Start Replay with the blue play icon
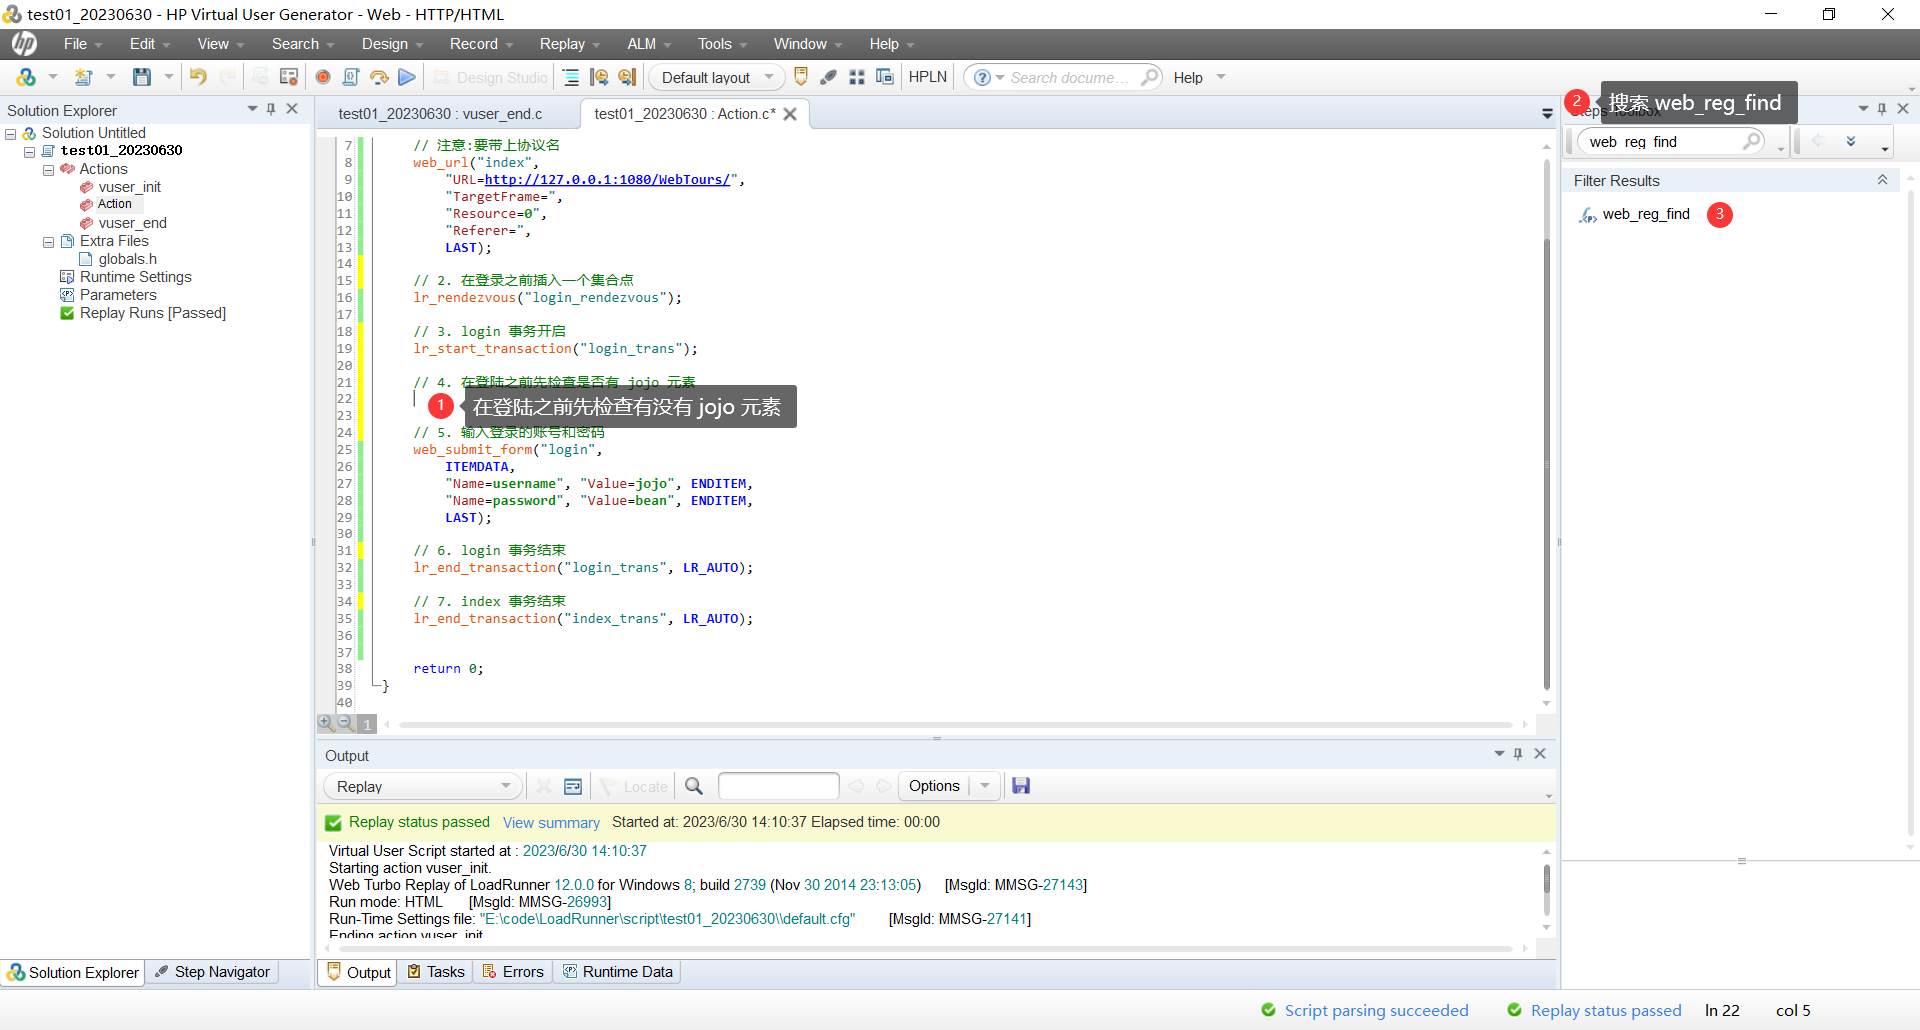 point(407,77)
